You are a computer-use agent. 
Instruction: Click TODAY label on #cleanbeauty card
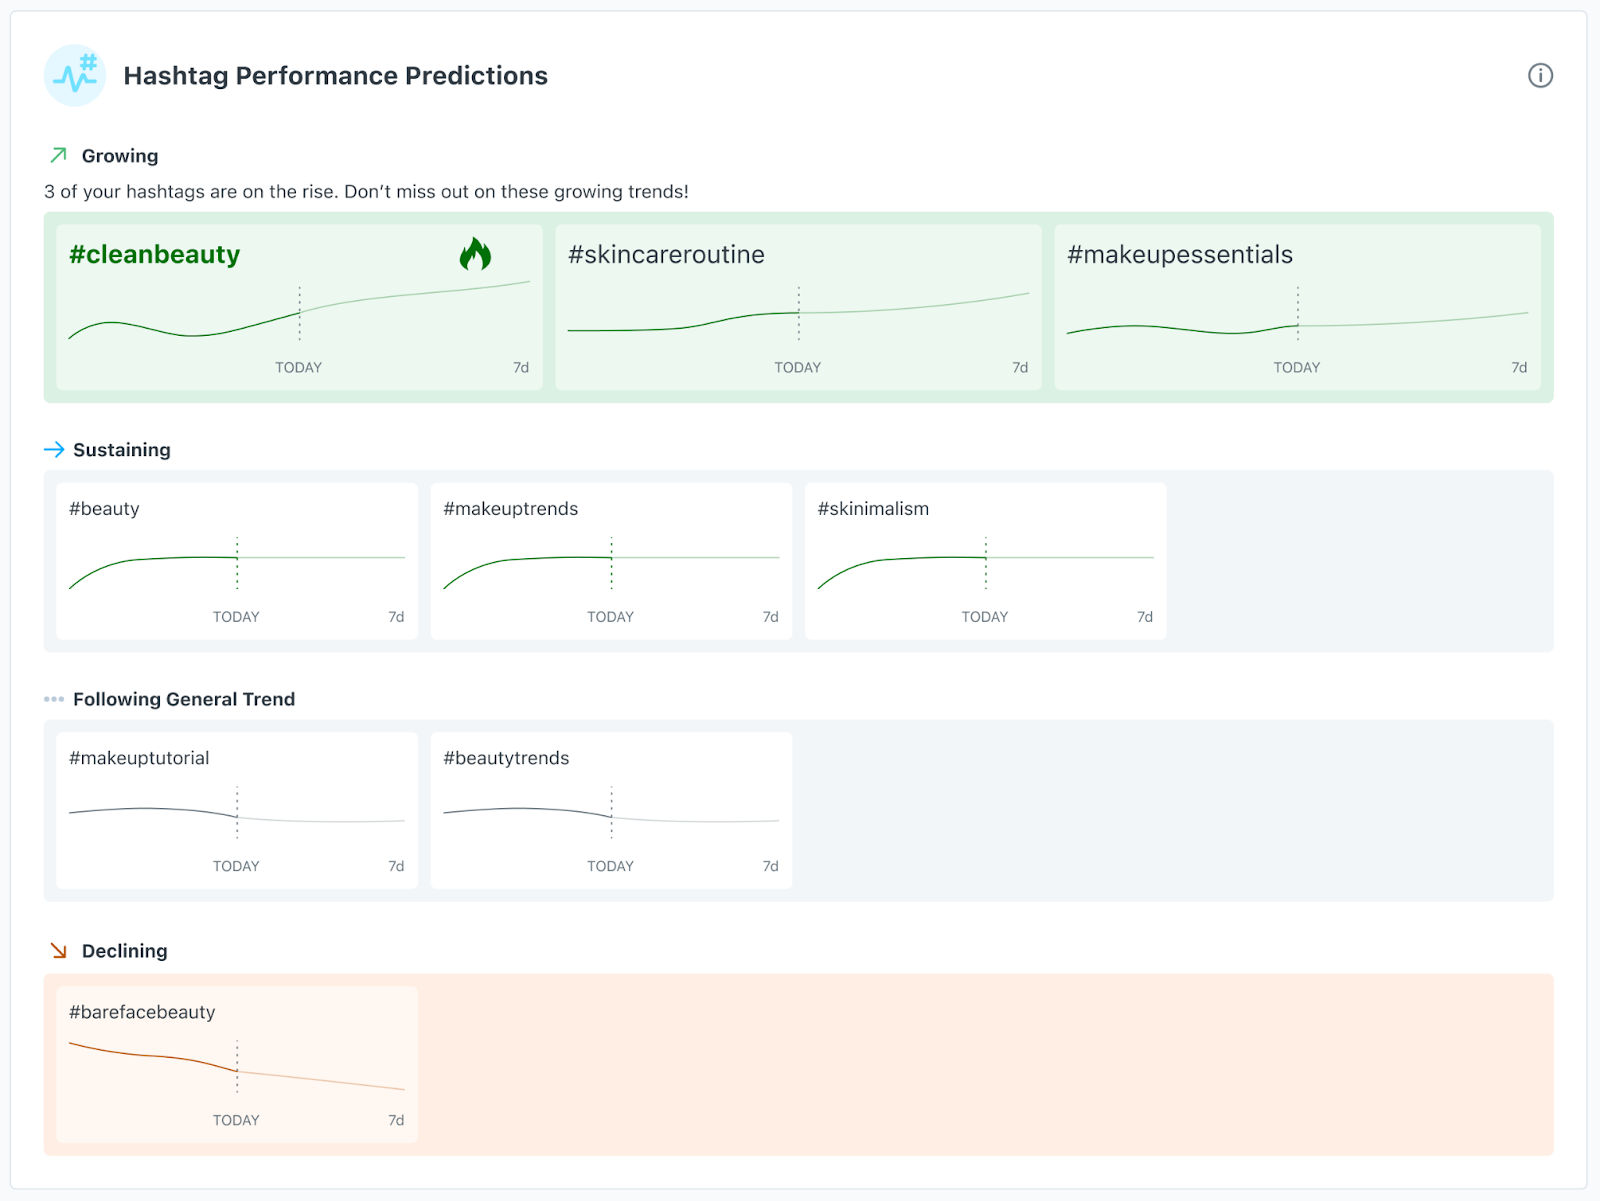click(299, 368)
